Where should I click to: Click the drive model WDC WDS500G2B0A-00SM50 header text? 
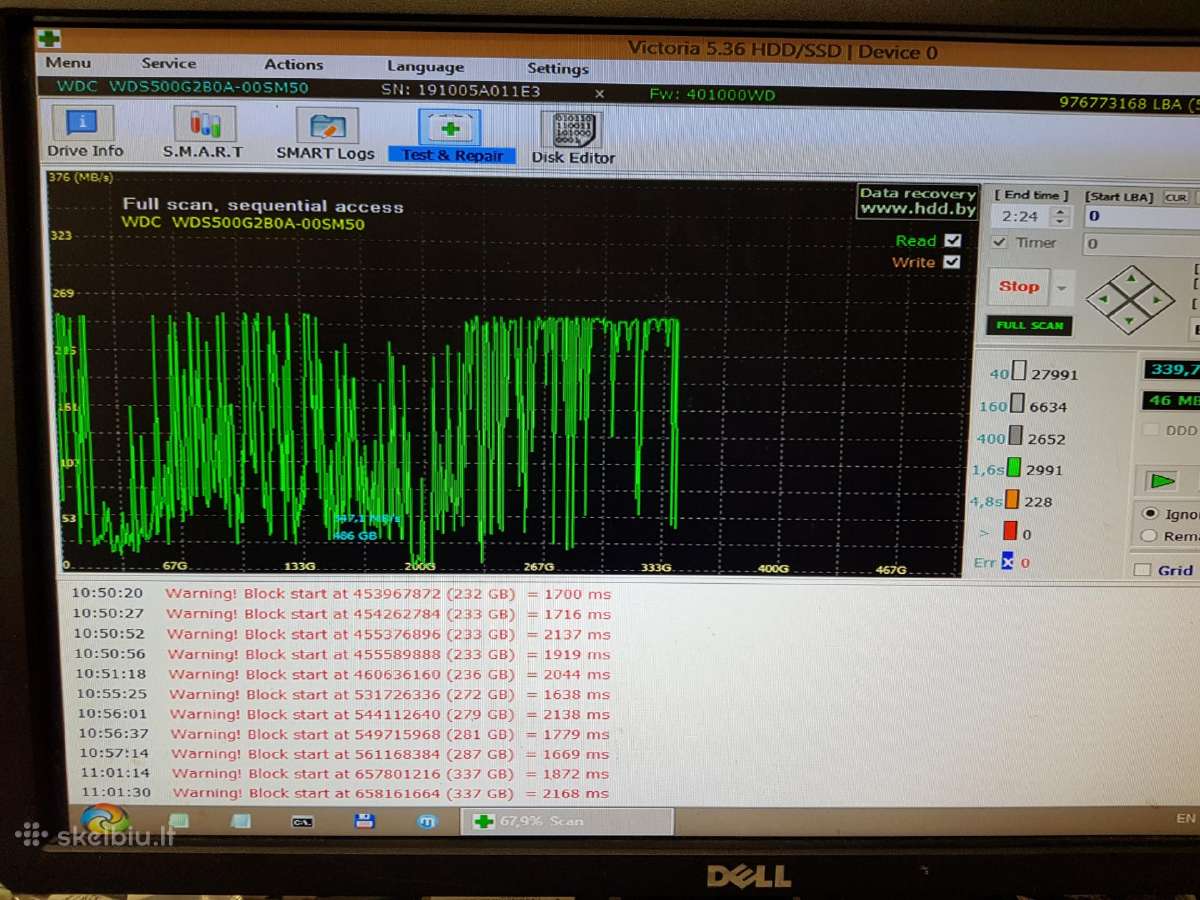click(x=181, y=87)
